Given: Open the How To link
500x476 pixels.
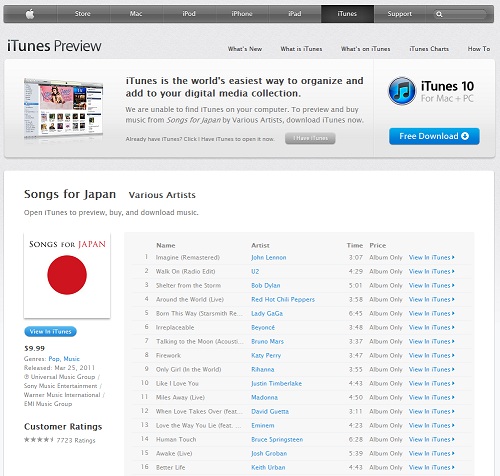Looking at the screenshot, I should (x=479, y=49).
